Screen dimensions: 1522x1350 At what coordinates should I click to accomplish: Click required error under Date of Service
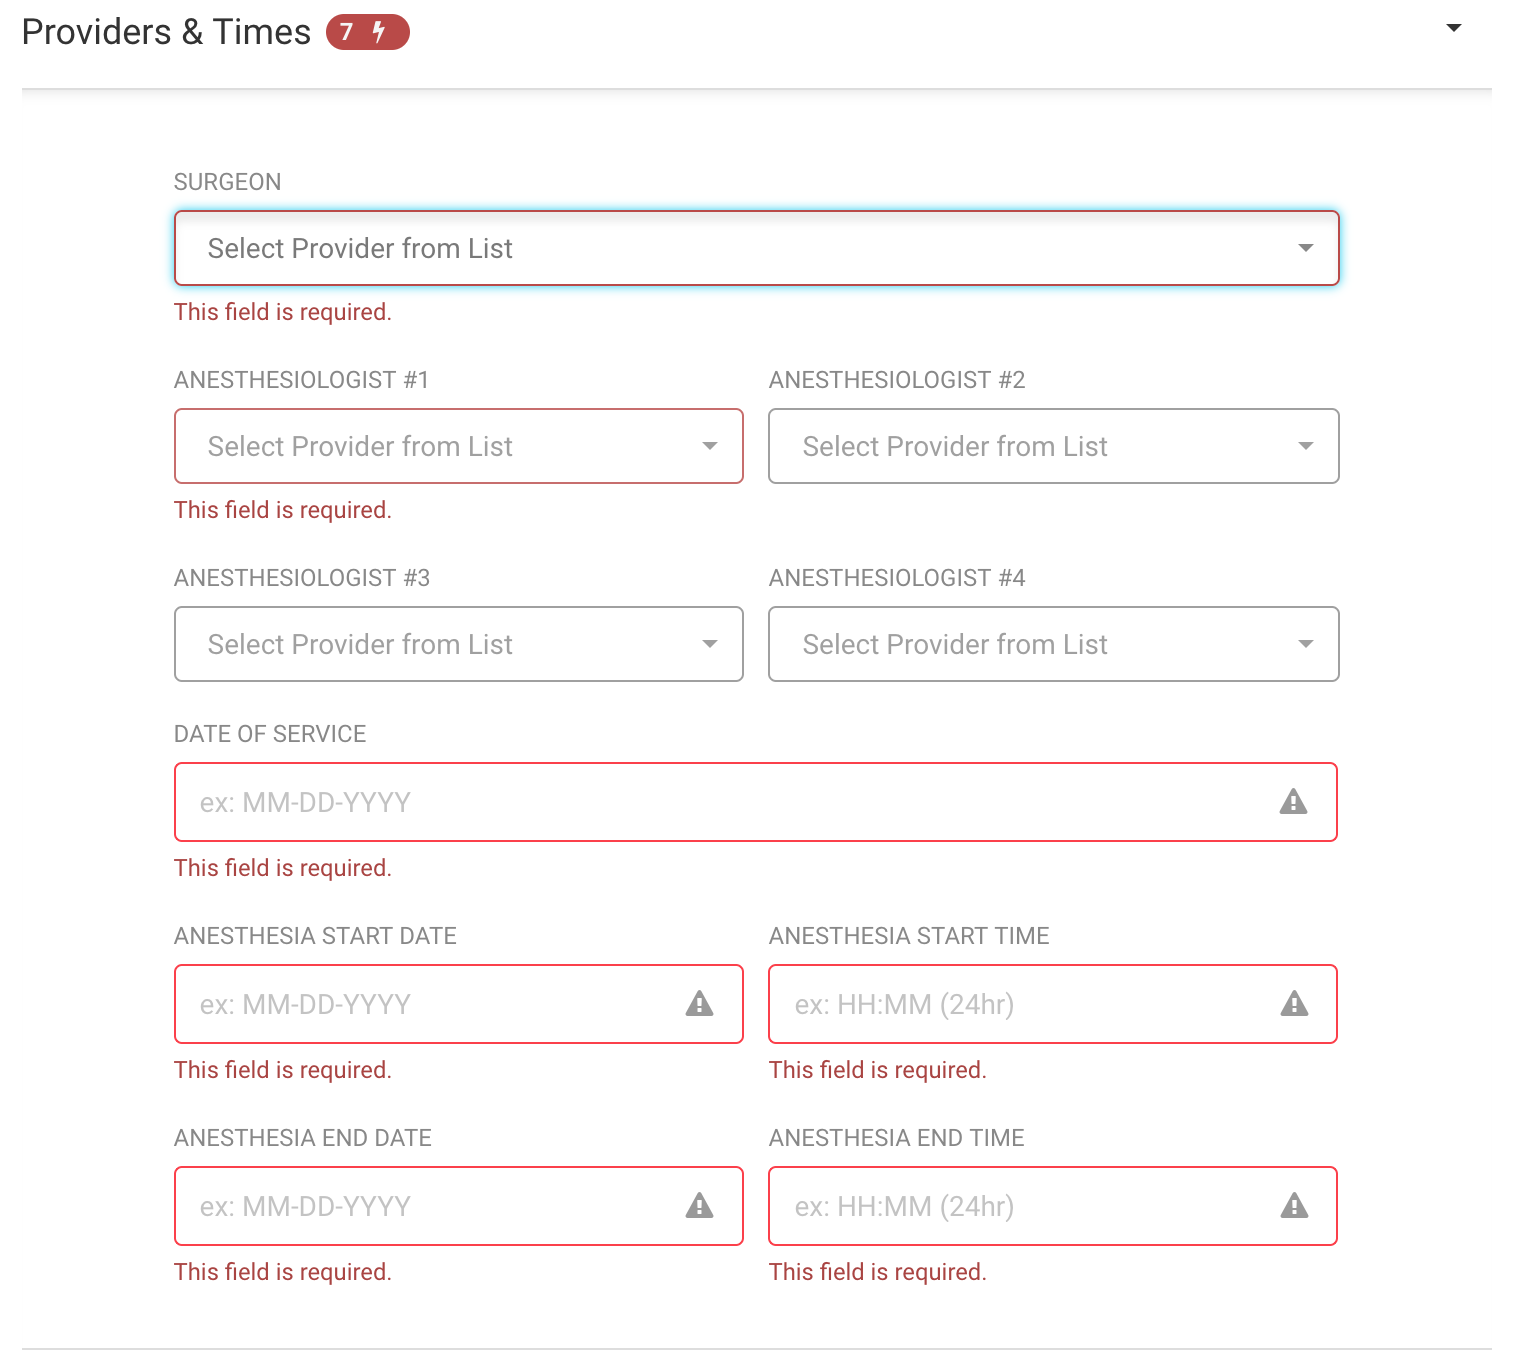click(283, 868)
